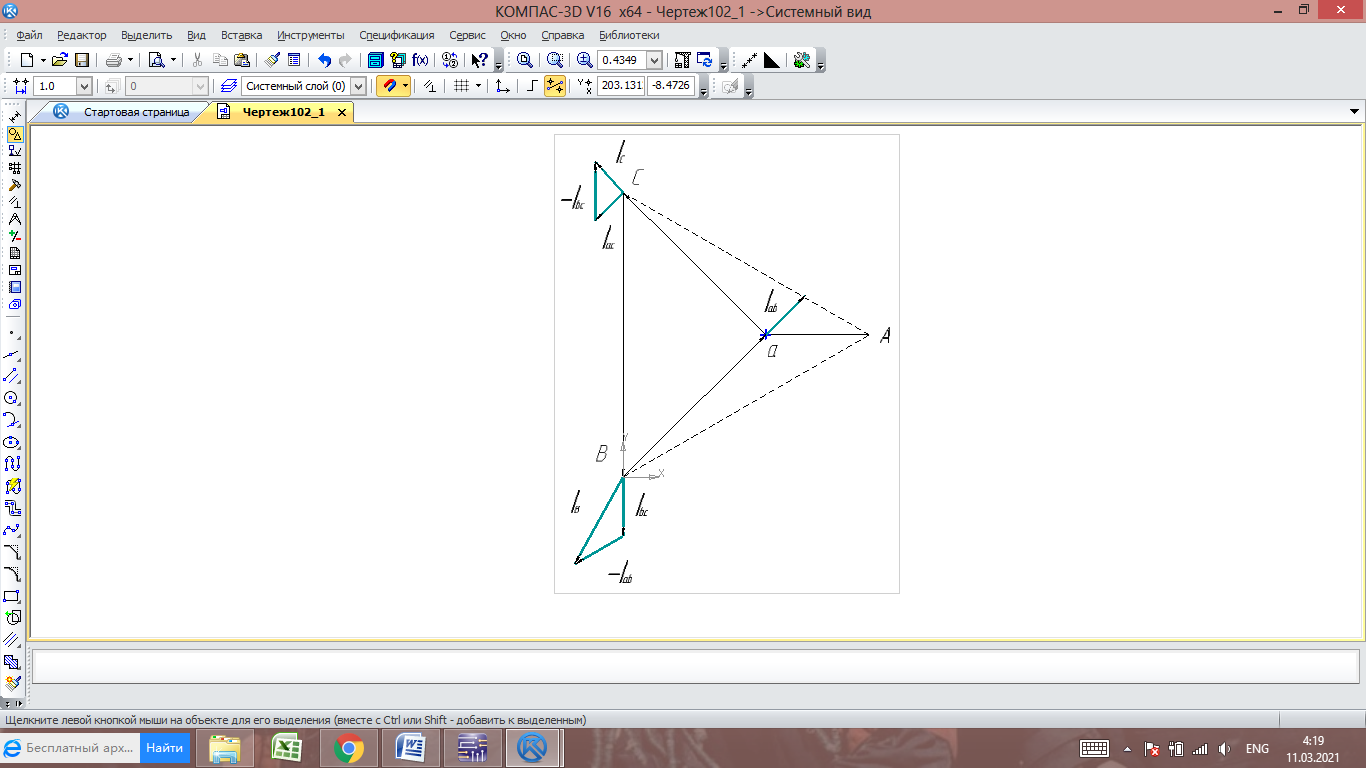The height and width of the screenshot is (768, 1366).
Task: Click the Print Preview icon
Action: (x=157, y=60)
